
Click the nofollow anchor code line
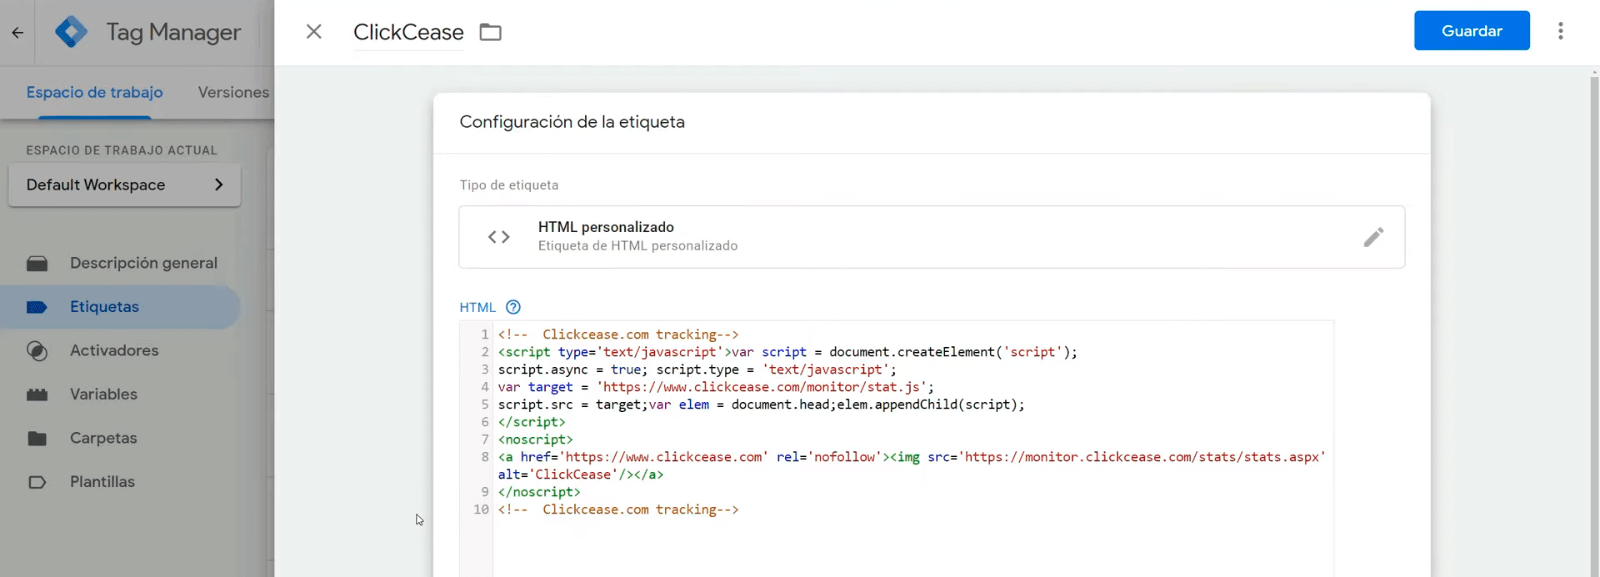click(x=911, y=457)
